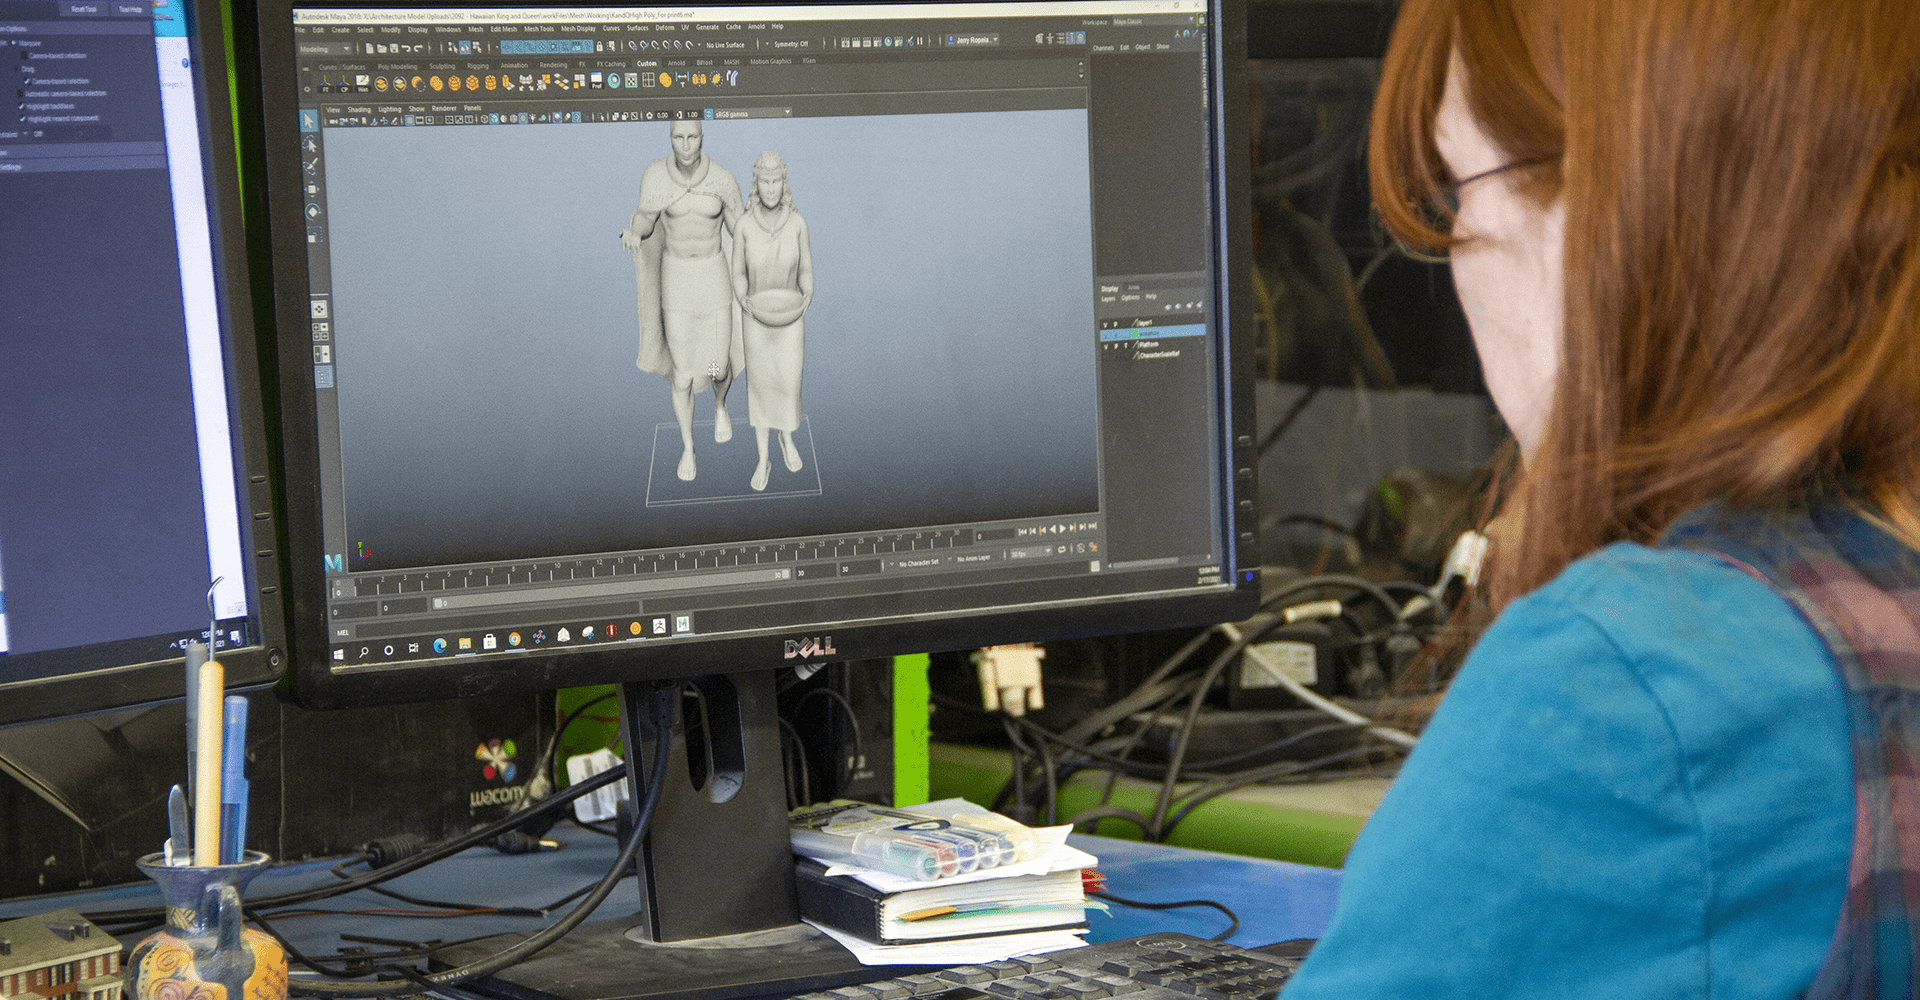
Task: Toggle visibility V of Platform layer
Action: click(1105, 347)
